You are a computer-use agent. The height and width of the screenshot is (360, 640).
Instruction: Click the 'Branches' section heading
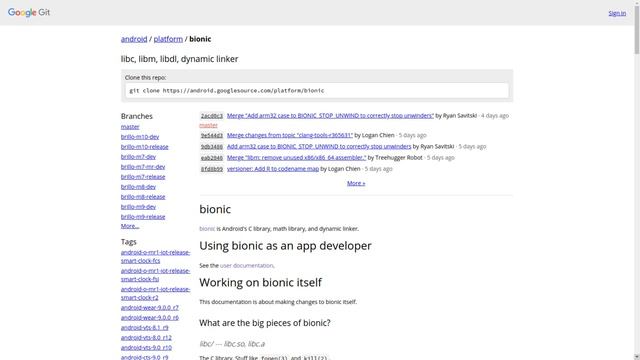click(x=137, y=116)
